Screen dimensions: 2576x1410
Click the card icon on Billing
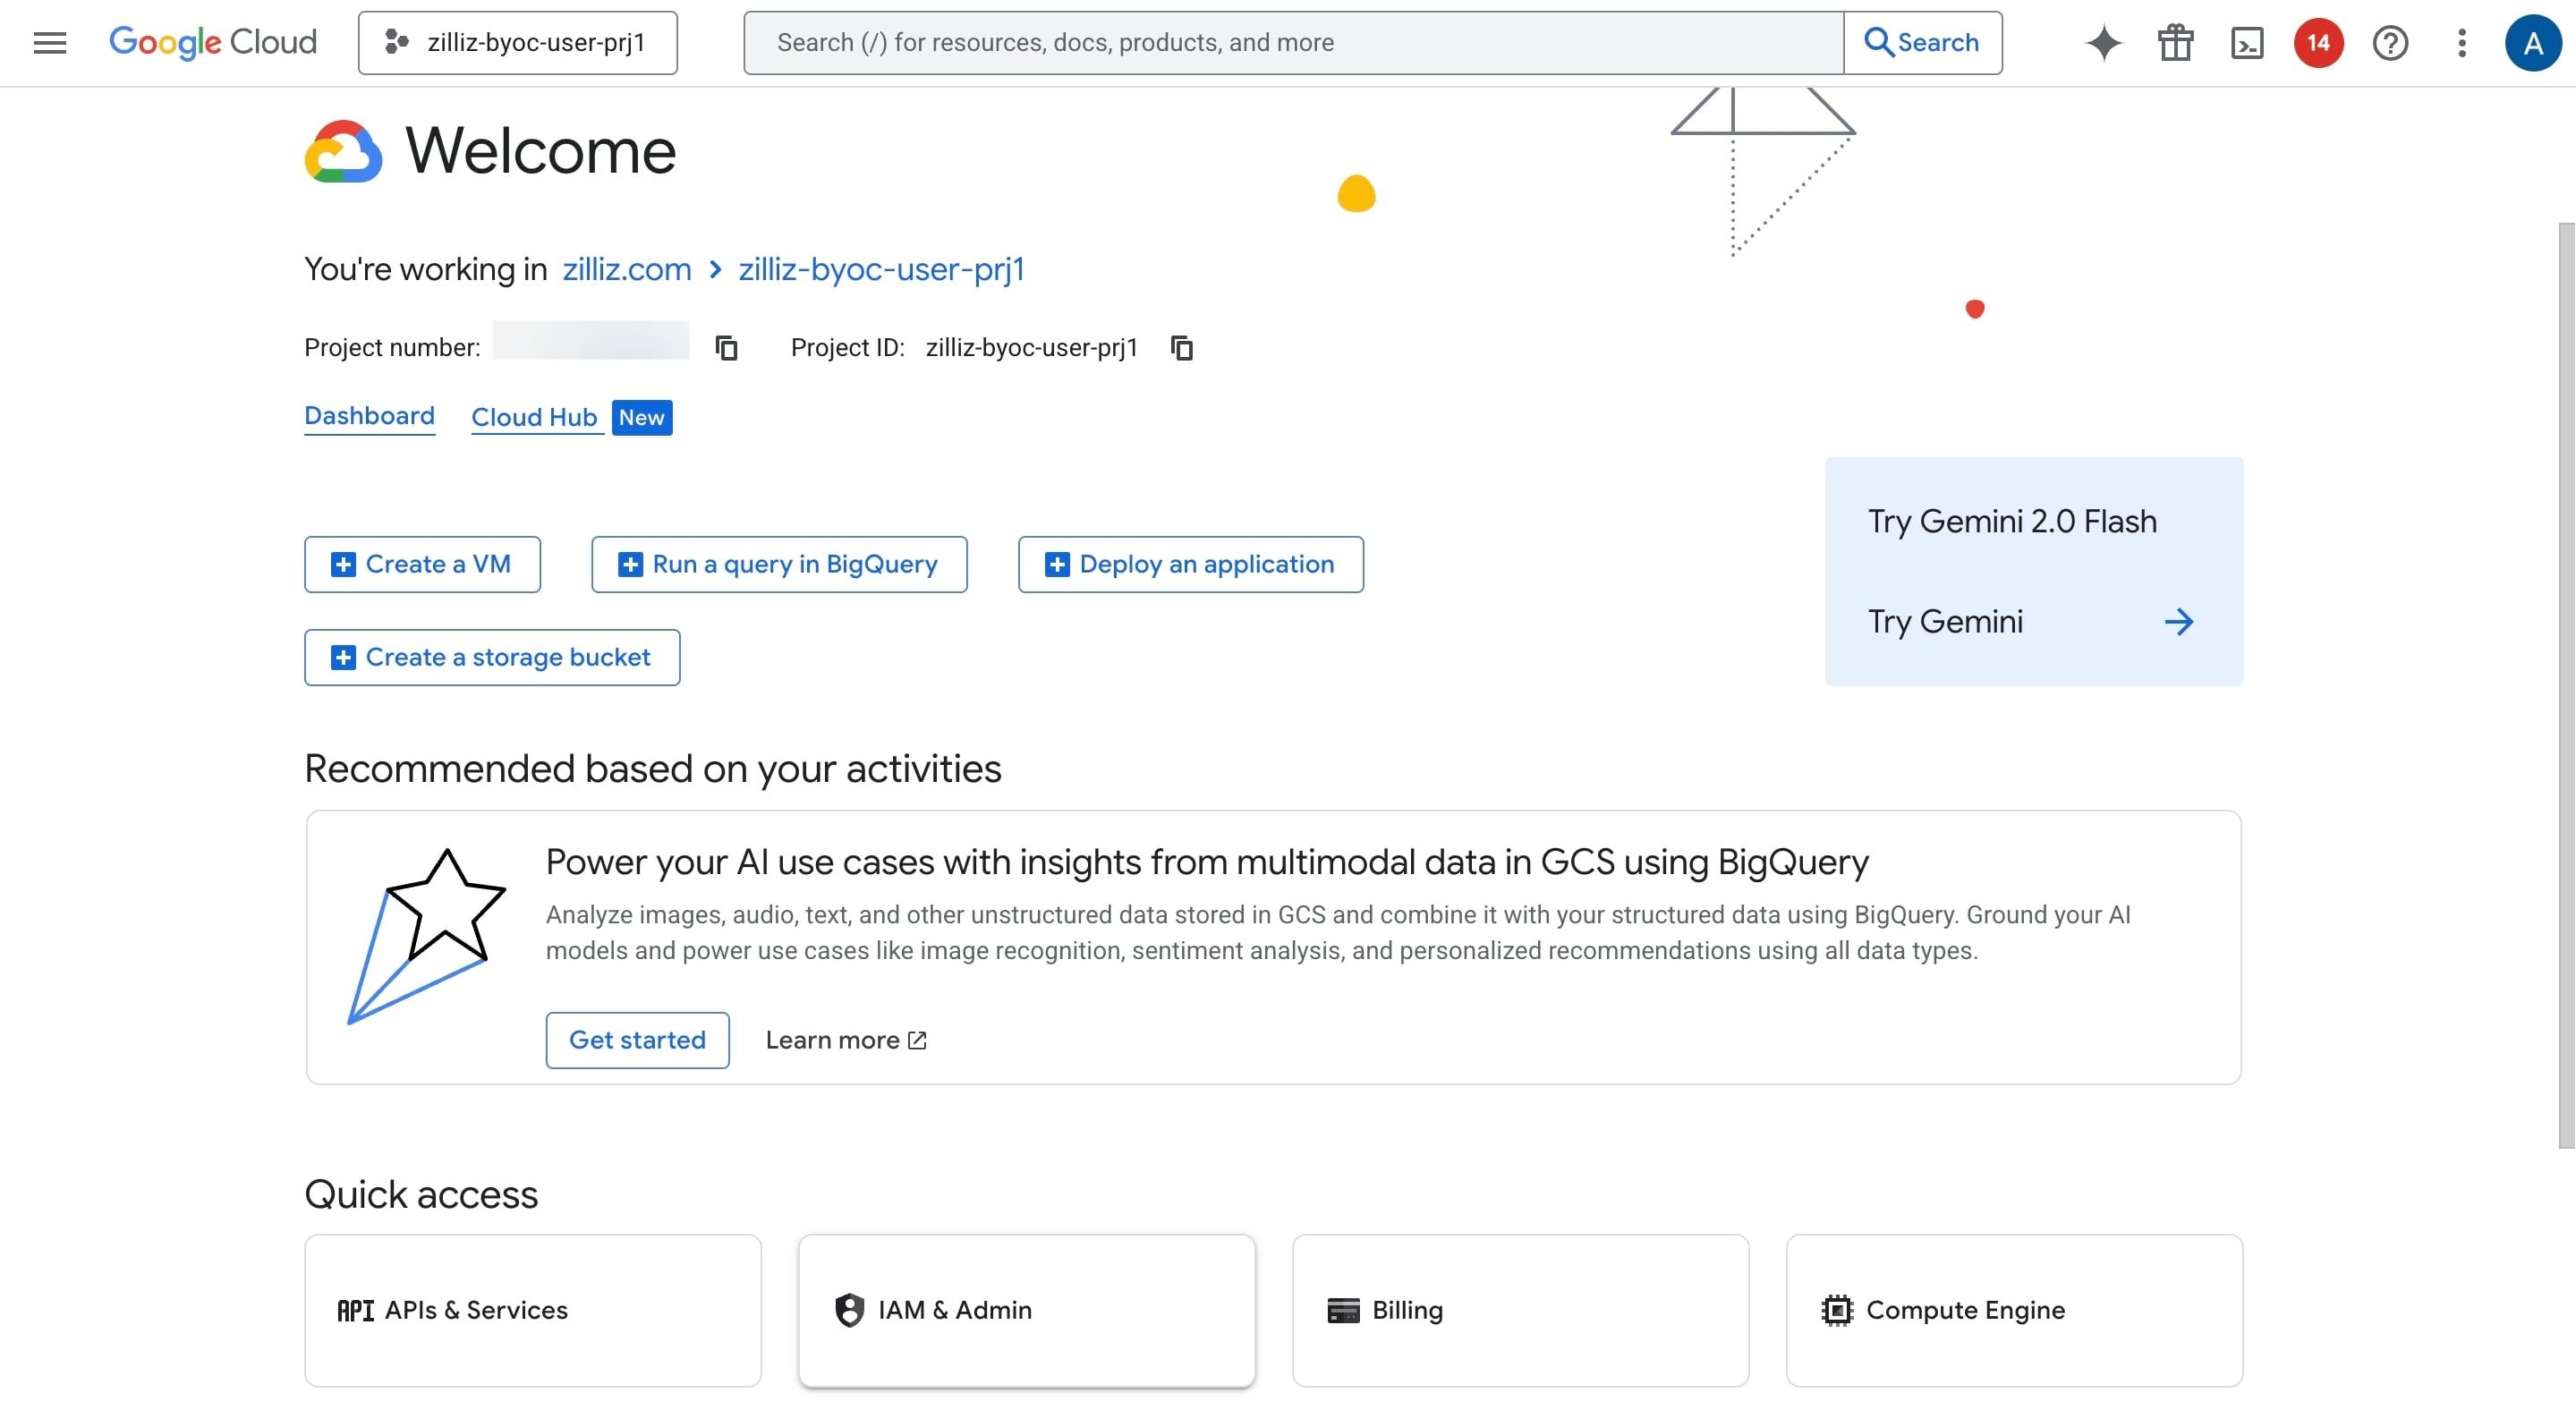tap(1343, 1310)
